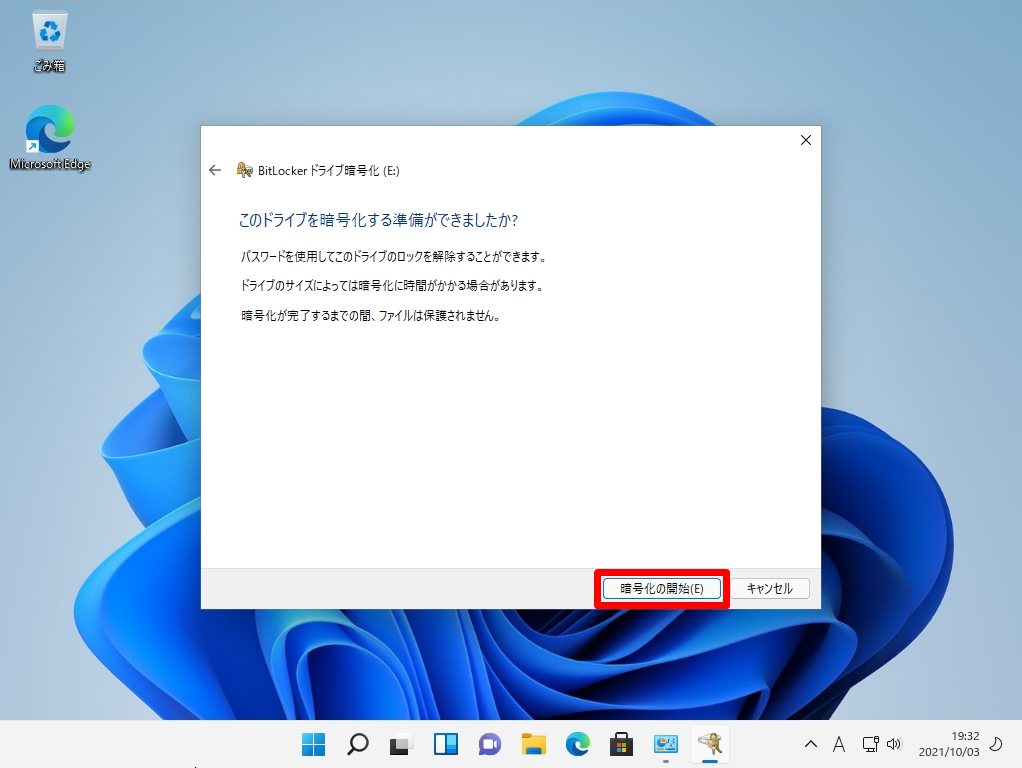Click the title BitLocker ドライブ暗号化 (E:)

coord(328,170)
